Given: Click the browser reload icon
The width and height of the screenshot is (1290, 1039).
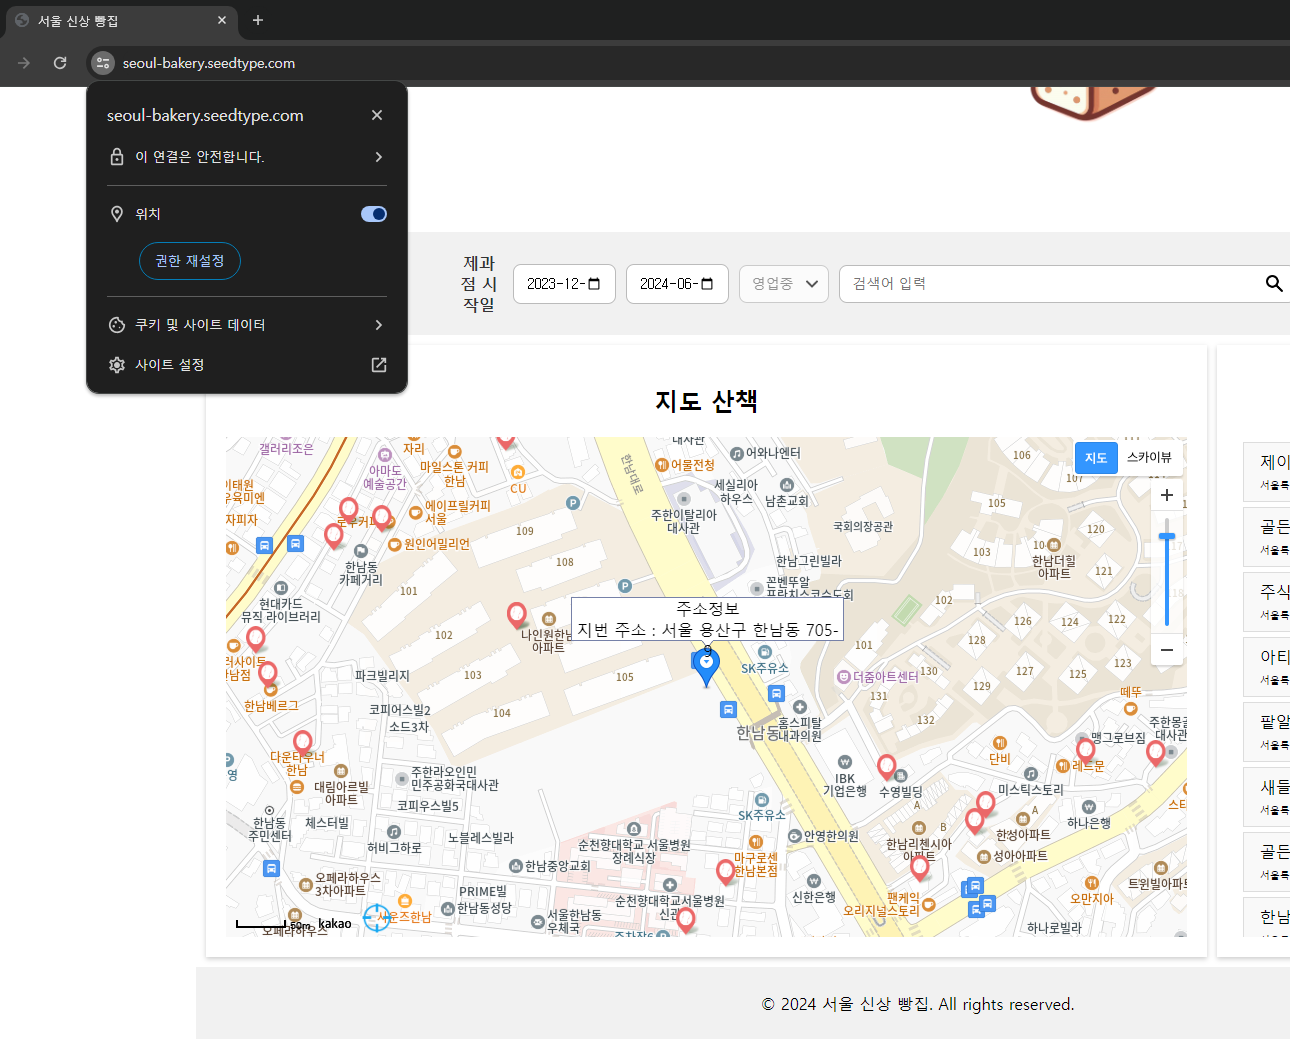Looking at the screenshot, I should (x=59, y=62).
